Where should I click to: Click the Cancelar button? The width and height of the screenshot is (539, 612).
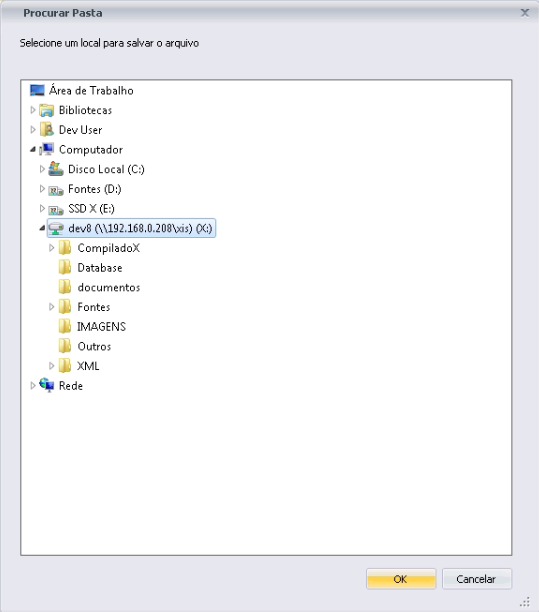click(x=476, y=579)
